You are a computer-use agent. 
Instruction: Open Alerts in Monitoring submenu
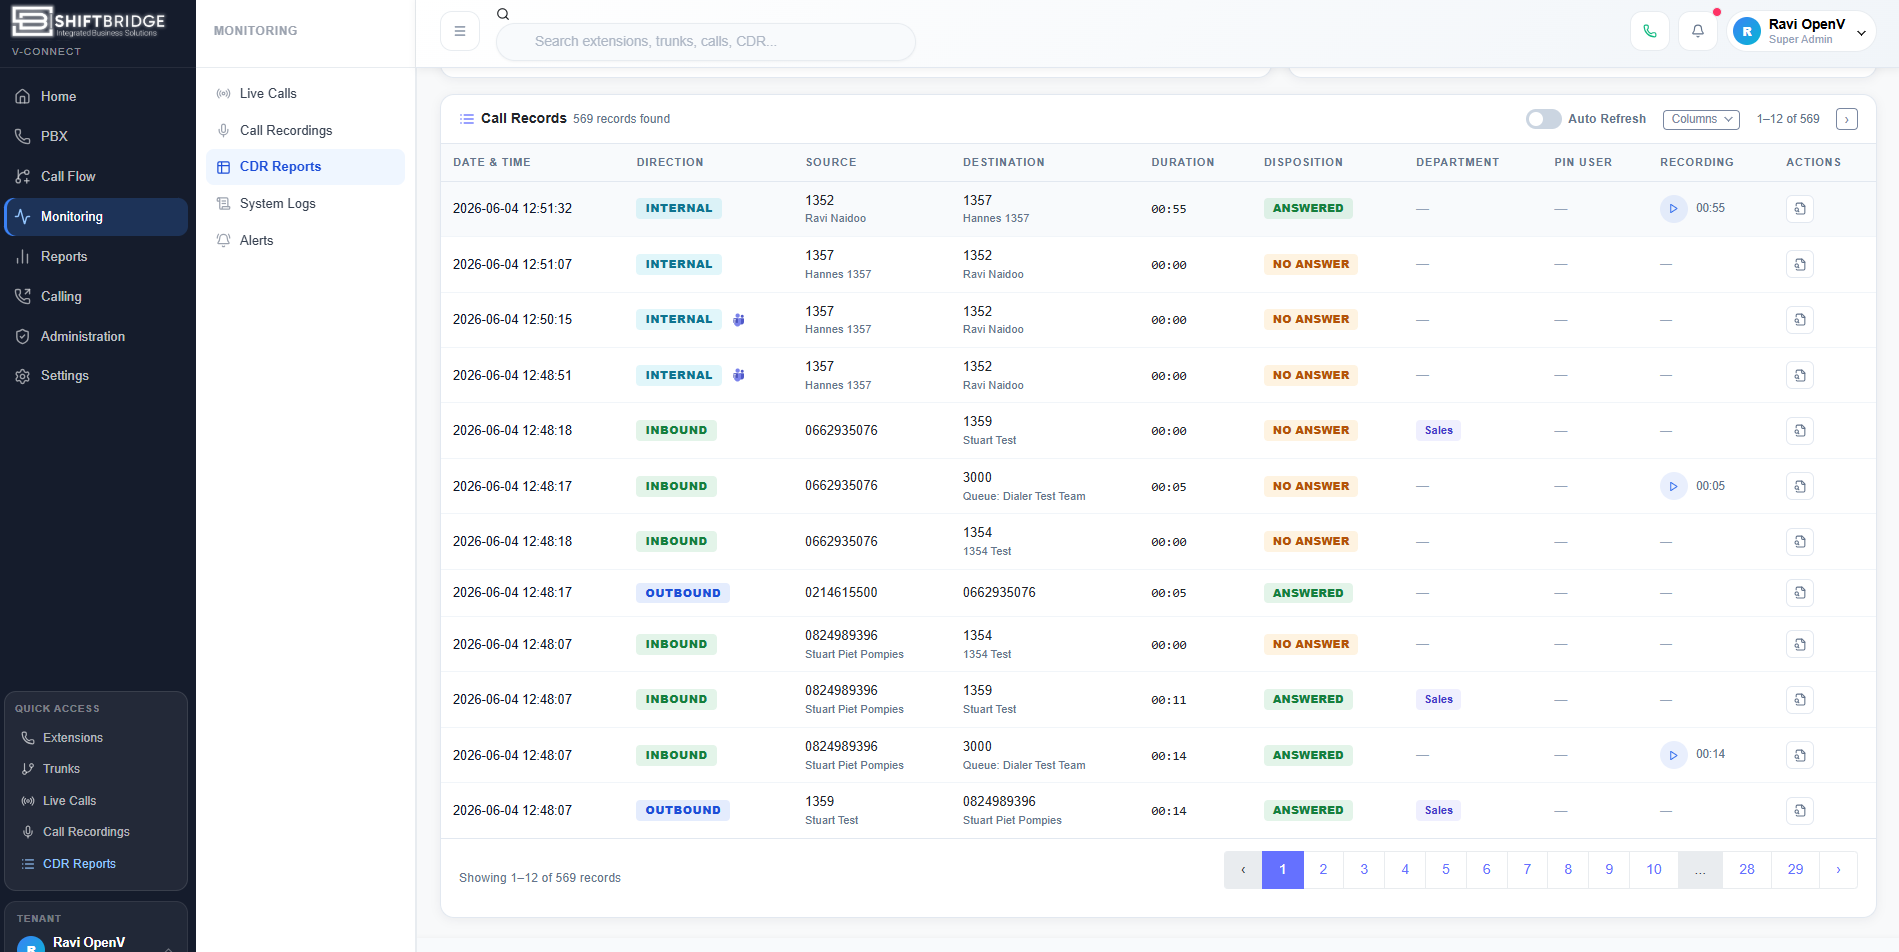pos(305,240)
